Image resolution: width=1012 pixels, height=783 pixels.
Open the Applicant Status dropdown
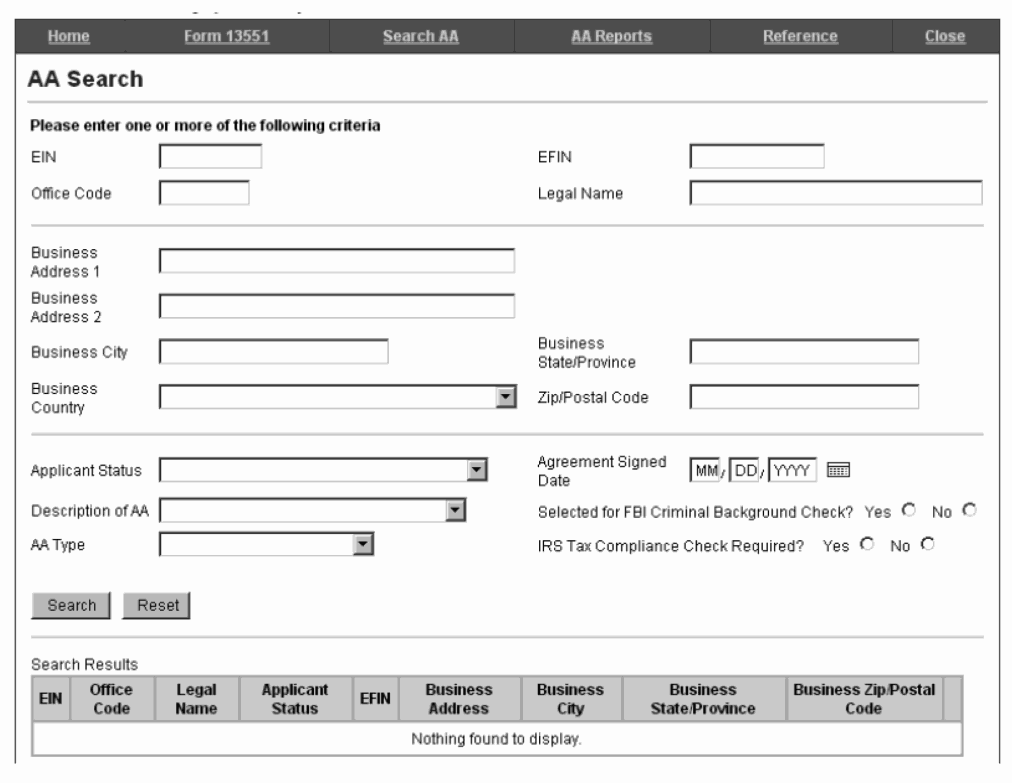point(477,470)
